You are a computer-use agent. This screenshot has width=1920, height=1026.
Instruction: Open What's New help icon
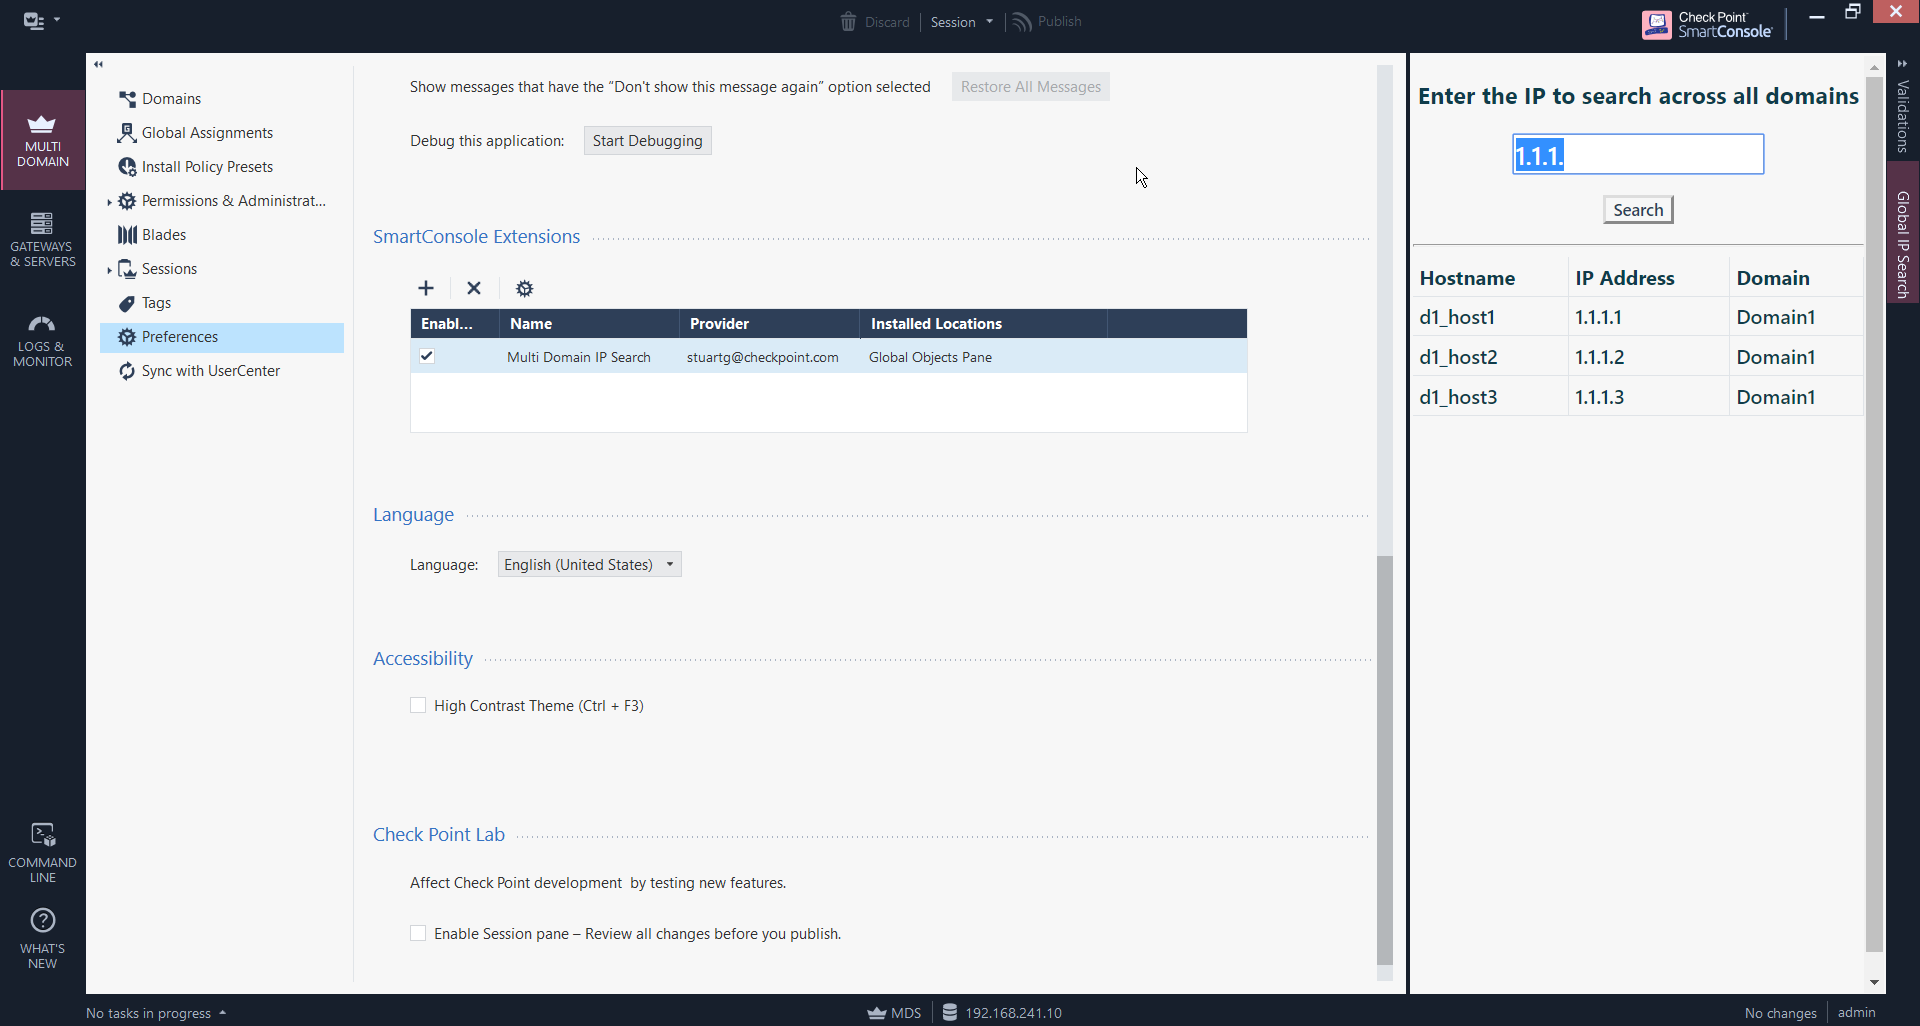pos(42,938)
